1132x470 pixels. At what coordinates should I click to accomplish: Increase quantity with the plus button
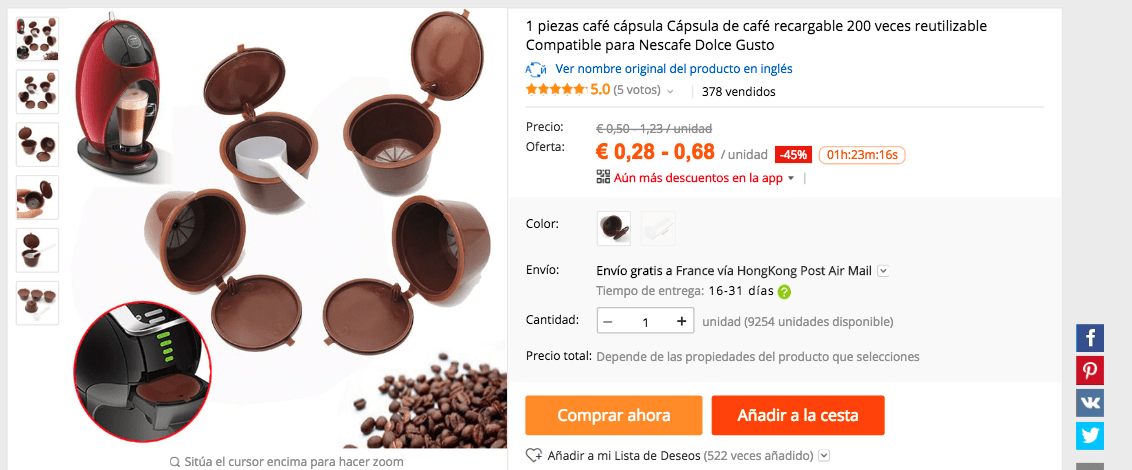681,321
